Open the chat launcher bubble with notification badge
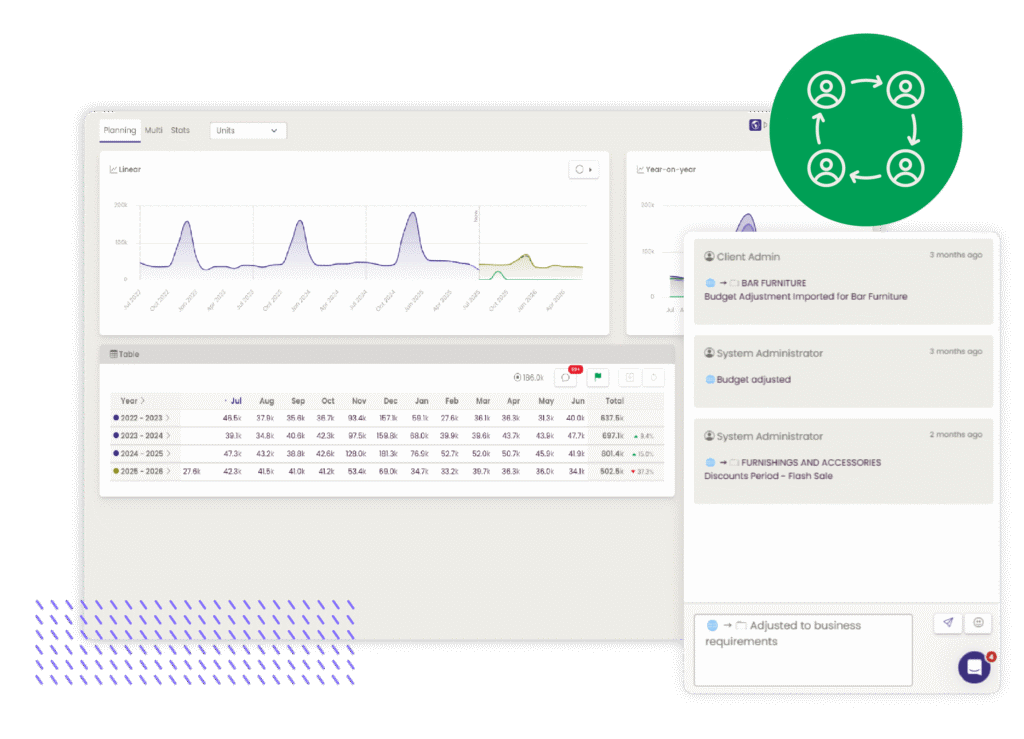This screenshot has width=1024, height=739. coord(974,667)
